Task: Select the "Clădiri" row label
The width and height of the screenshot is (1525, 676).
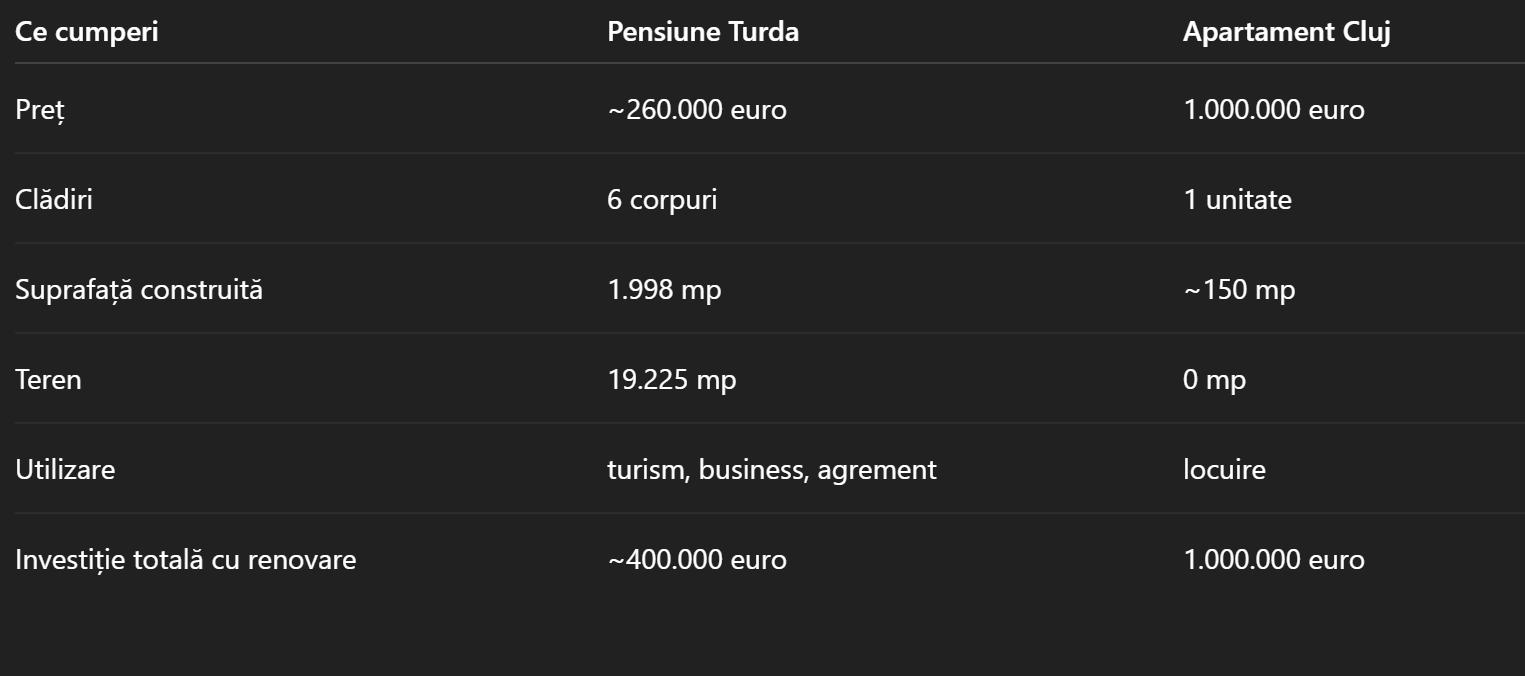Action: click(54, 200)
